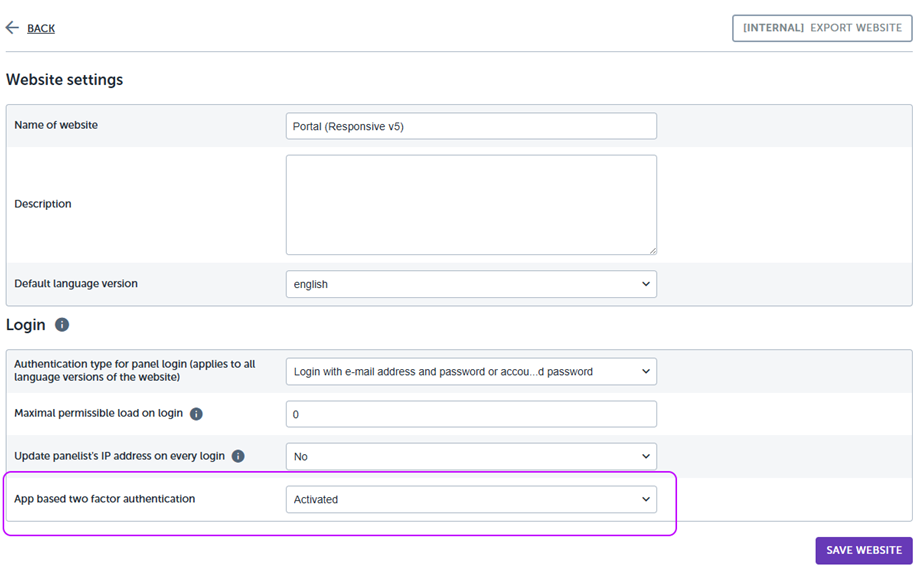Open Default language version dropdown

pos(471,284)
